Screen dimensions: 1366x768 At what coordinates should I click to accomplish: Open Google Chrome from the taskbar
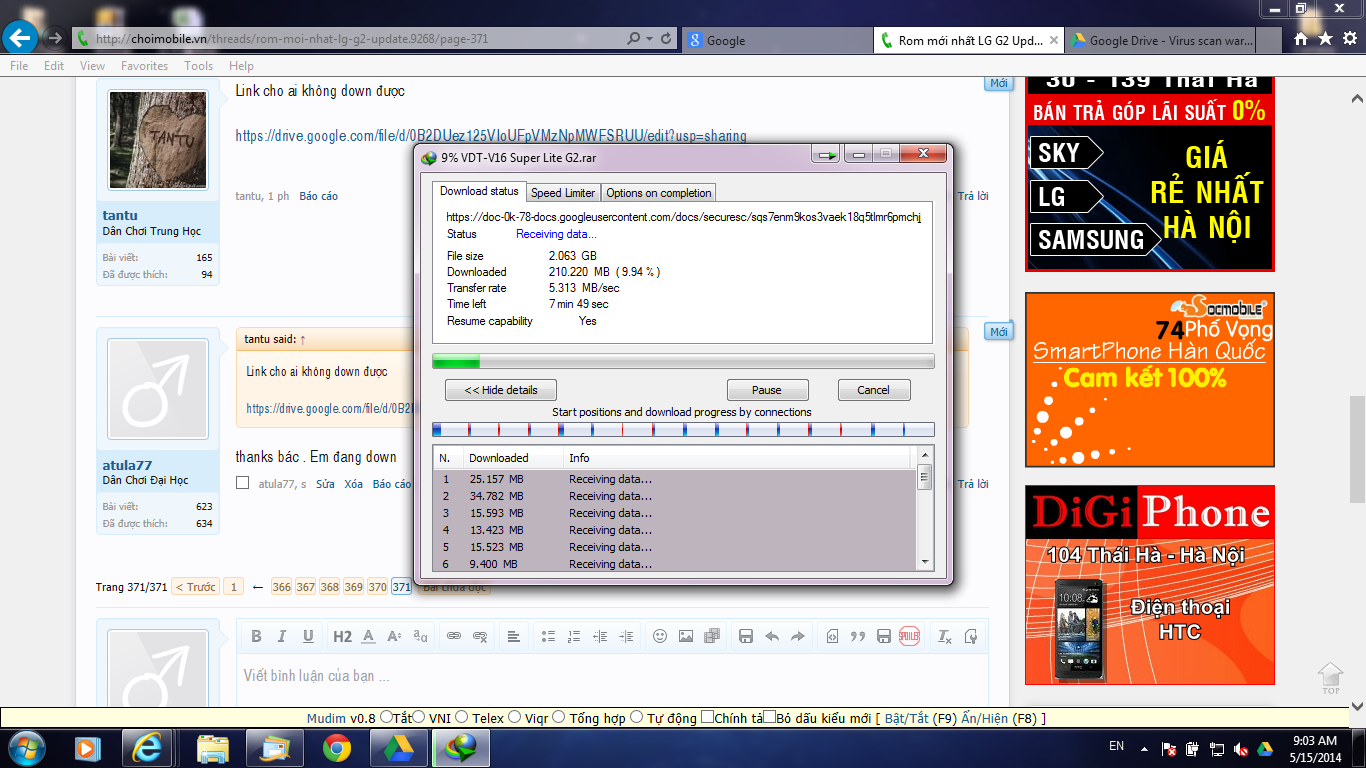point(336,748)
